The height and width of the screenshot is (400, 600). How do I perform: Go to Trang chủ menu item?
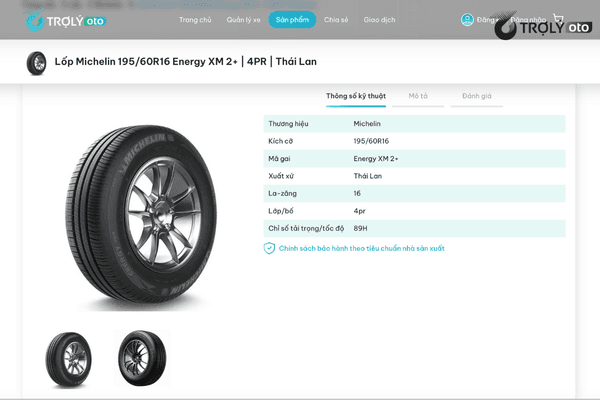(195, 20)
